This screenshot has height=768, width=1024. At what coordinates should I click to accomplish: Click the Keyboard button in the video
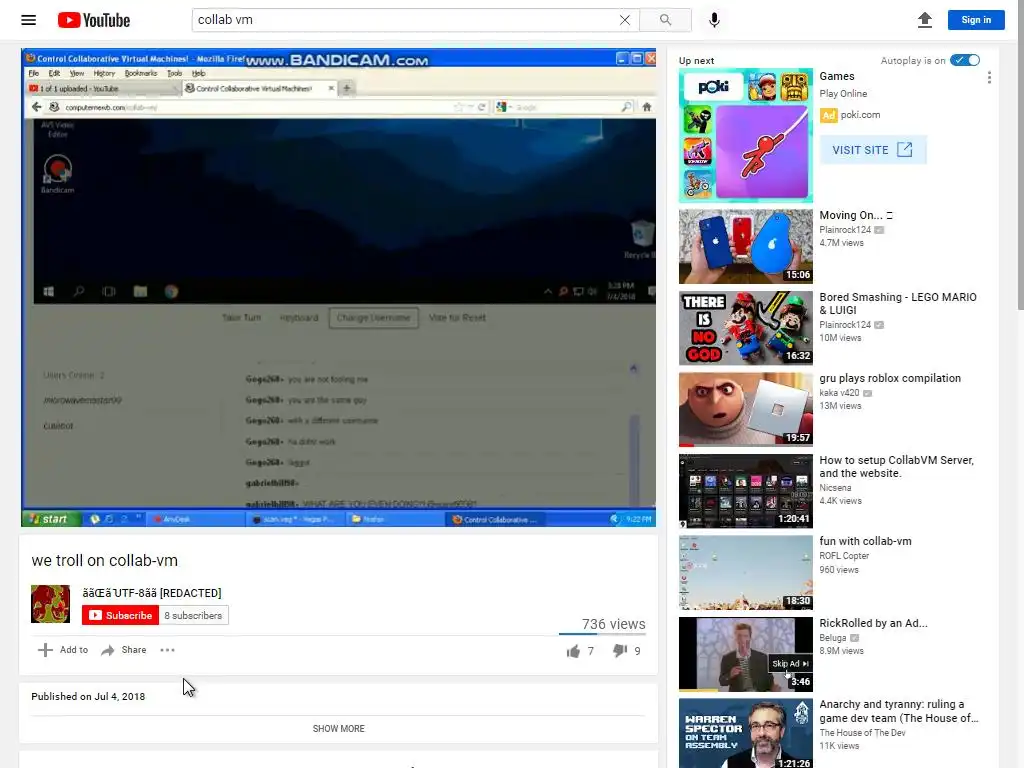[x=299, y=318]
